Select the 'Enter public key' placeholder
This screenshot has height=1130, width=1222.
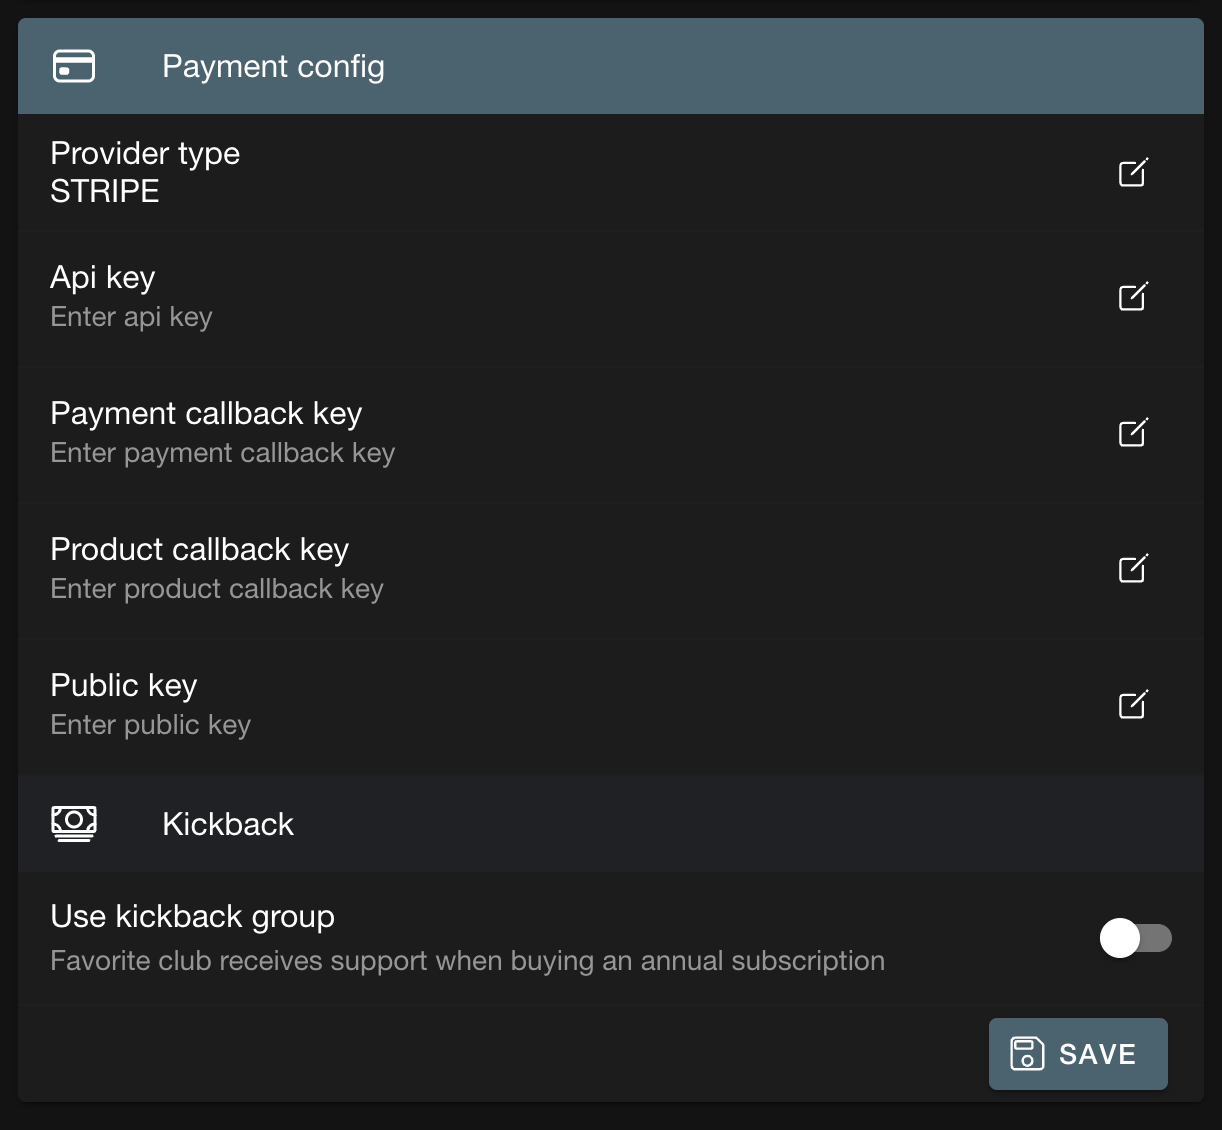[150, 725]
